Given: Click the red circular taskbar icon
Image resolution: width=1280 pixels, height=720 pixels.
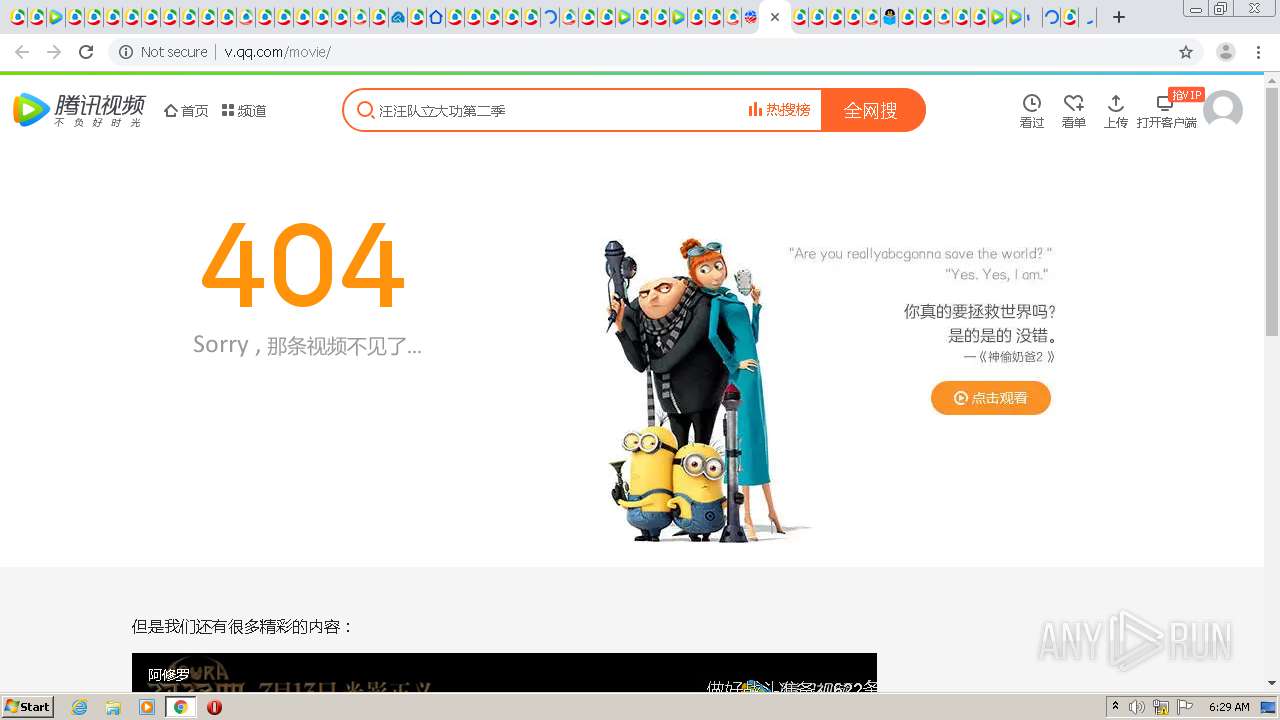Looking at the screenshot, I should (x=214, y=707).
